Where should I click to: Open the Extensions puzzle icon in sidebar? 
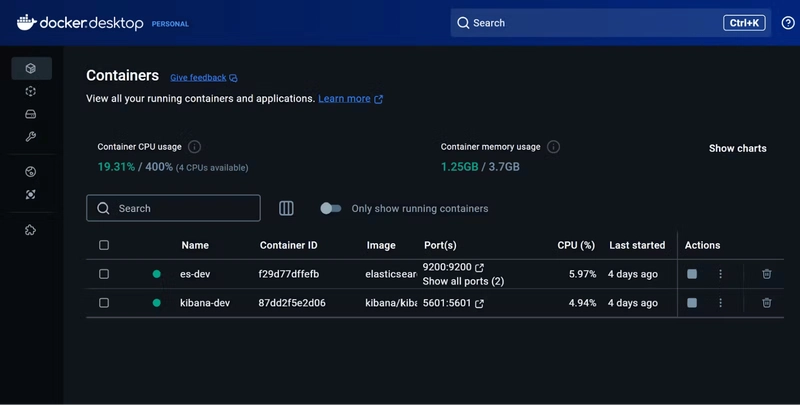point(31,230)
